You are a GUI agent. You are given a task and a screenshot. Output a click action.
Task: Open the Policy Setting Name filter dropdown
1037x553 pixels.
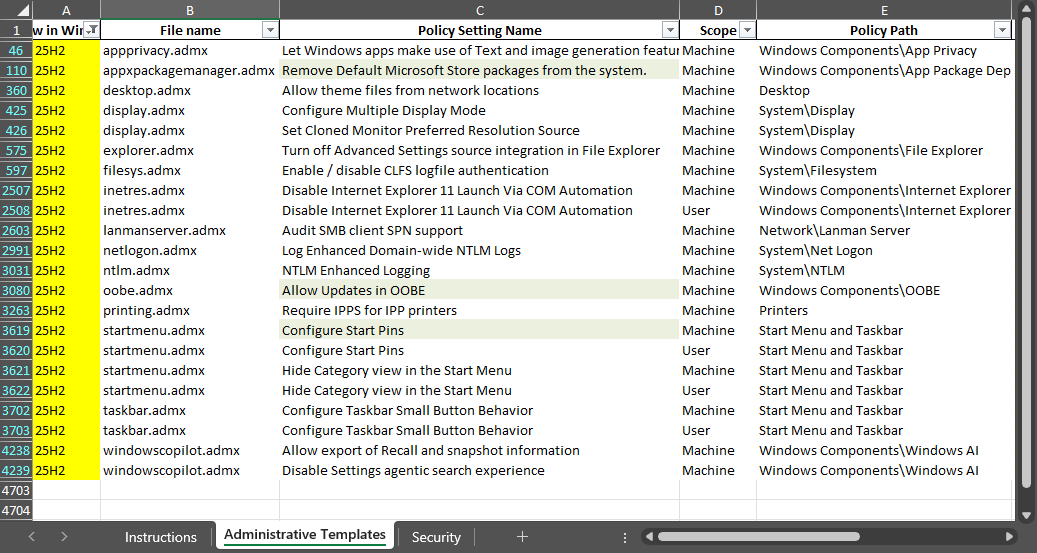[x=670, y=30]
